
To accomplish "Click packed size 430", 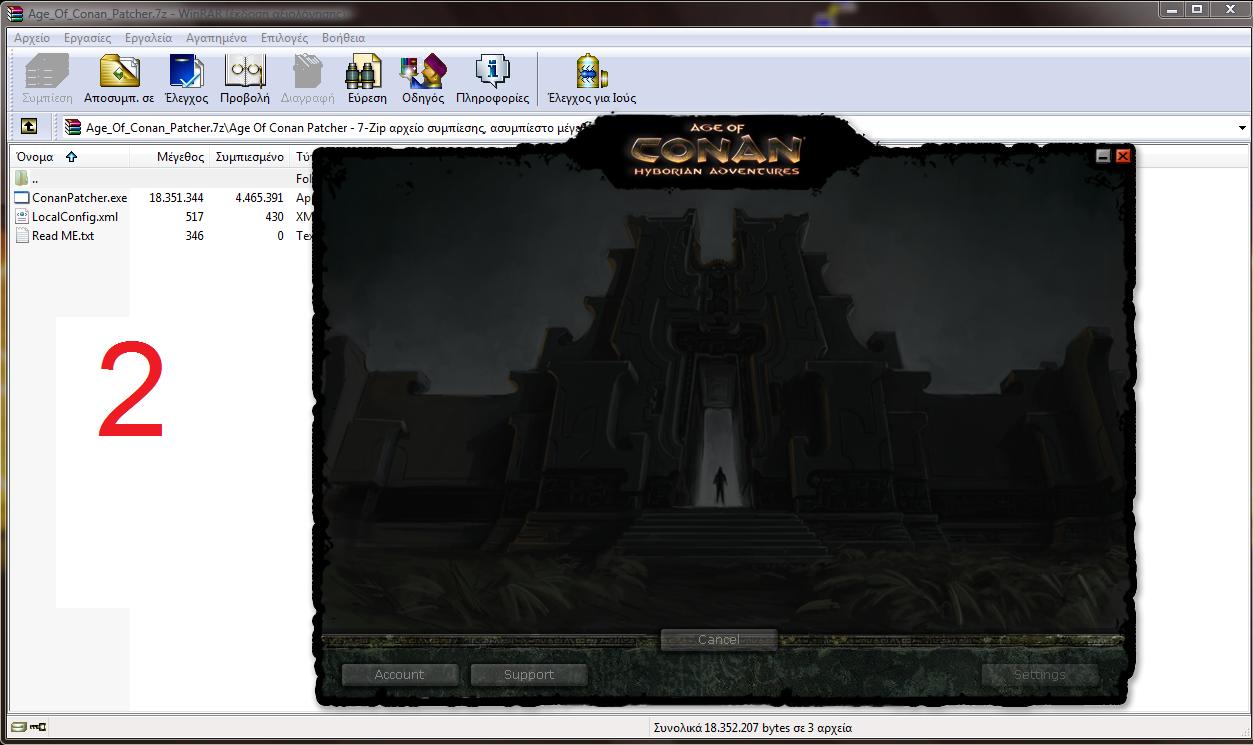I will click(274, 217).
